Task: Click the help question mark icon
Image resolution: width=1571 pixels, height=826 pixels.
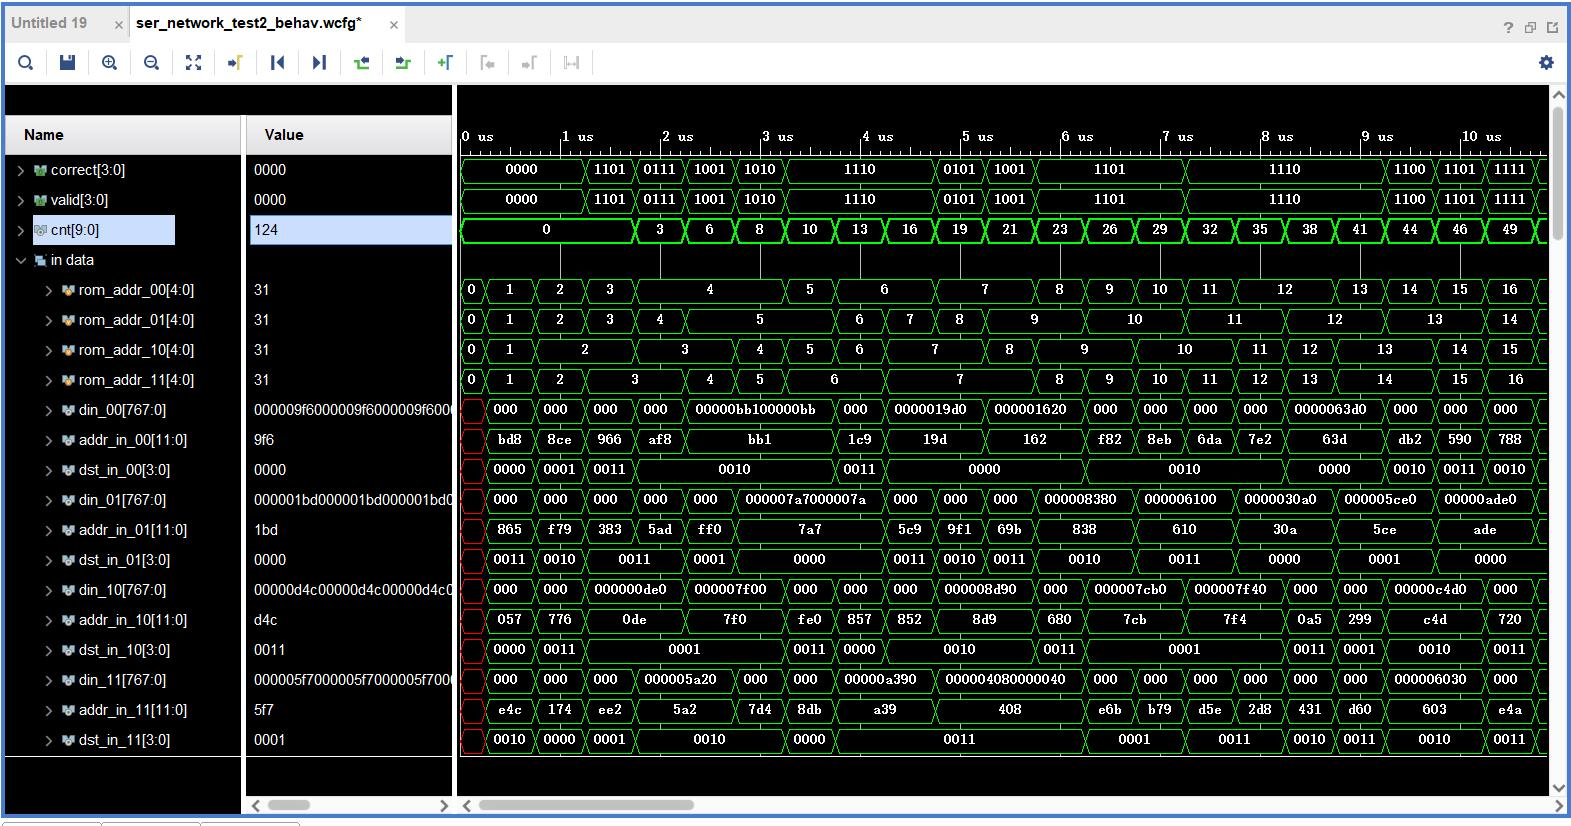Action: (x=1508, y=27)
